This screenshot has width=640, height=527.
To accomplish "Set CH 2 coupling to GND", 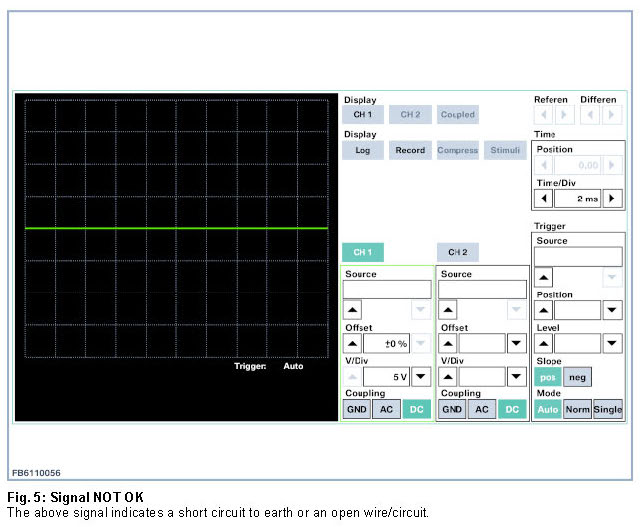I will click(x=452, y=410).
